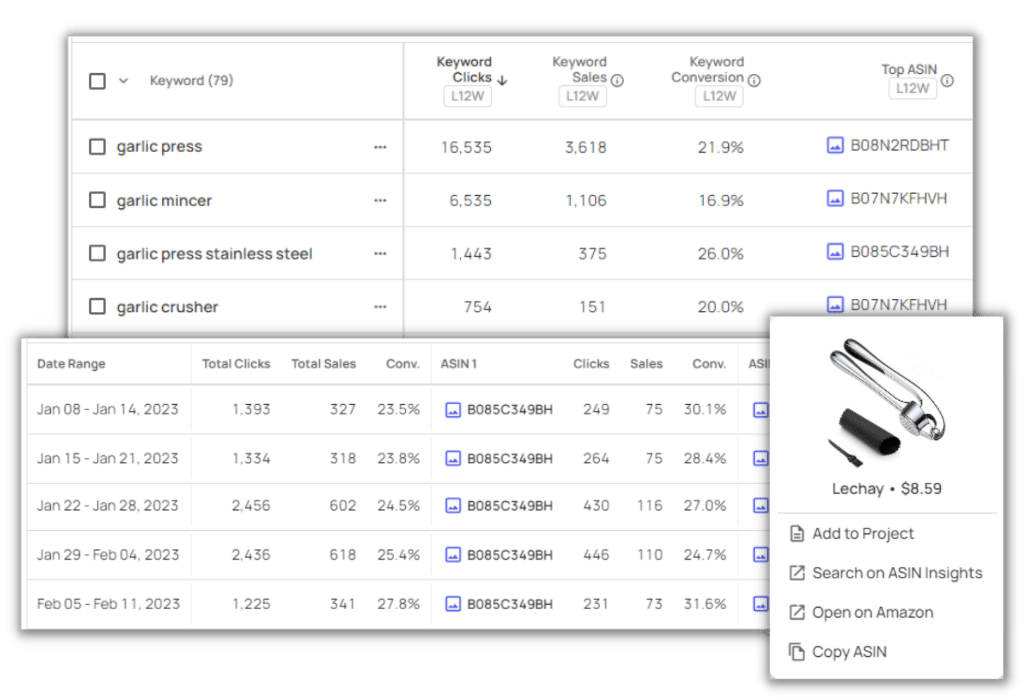Open B085C349BH link in Feb 05 - Feb 11 row

pos(510,604)
